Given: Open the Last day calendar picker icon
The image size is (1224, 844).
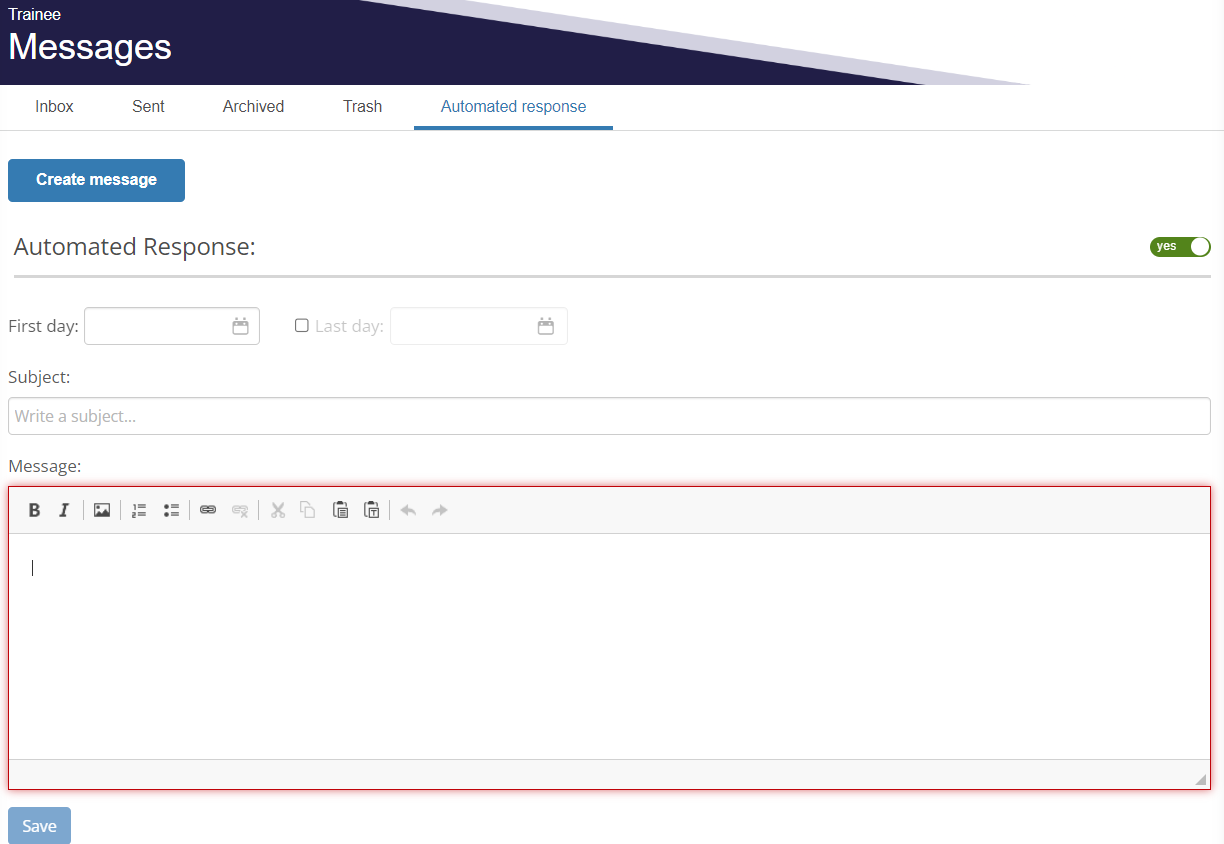Looking at the screenshot, I should 545,326.
